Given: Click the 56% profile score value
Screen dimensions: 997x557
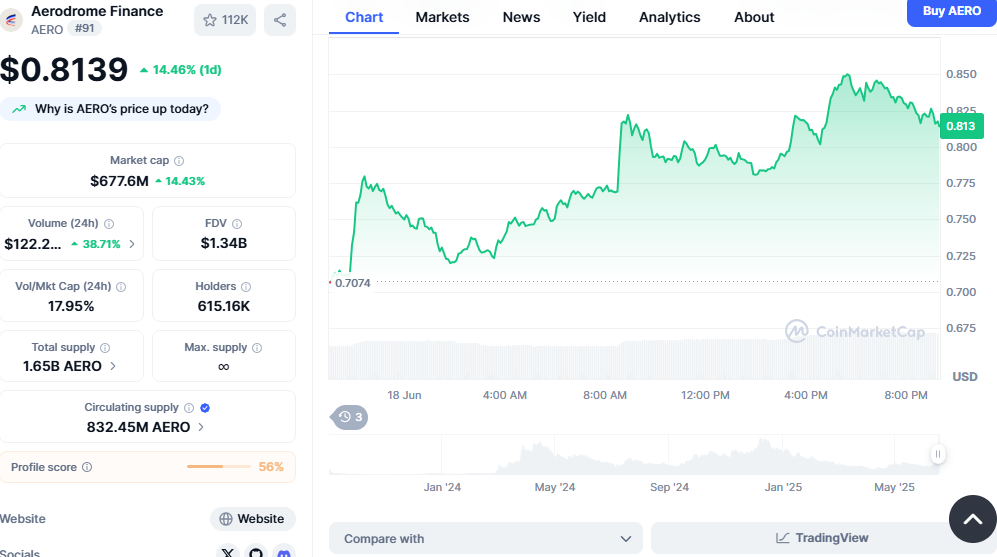Looking at the screenshot, I should (271, 467).
